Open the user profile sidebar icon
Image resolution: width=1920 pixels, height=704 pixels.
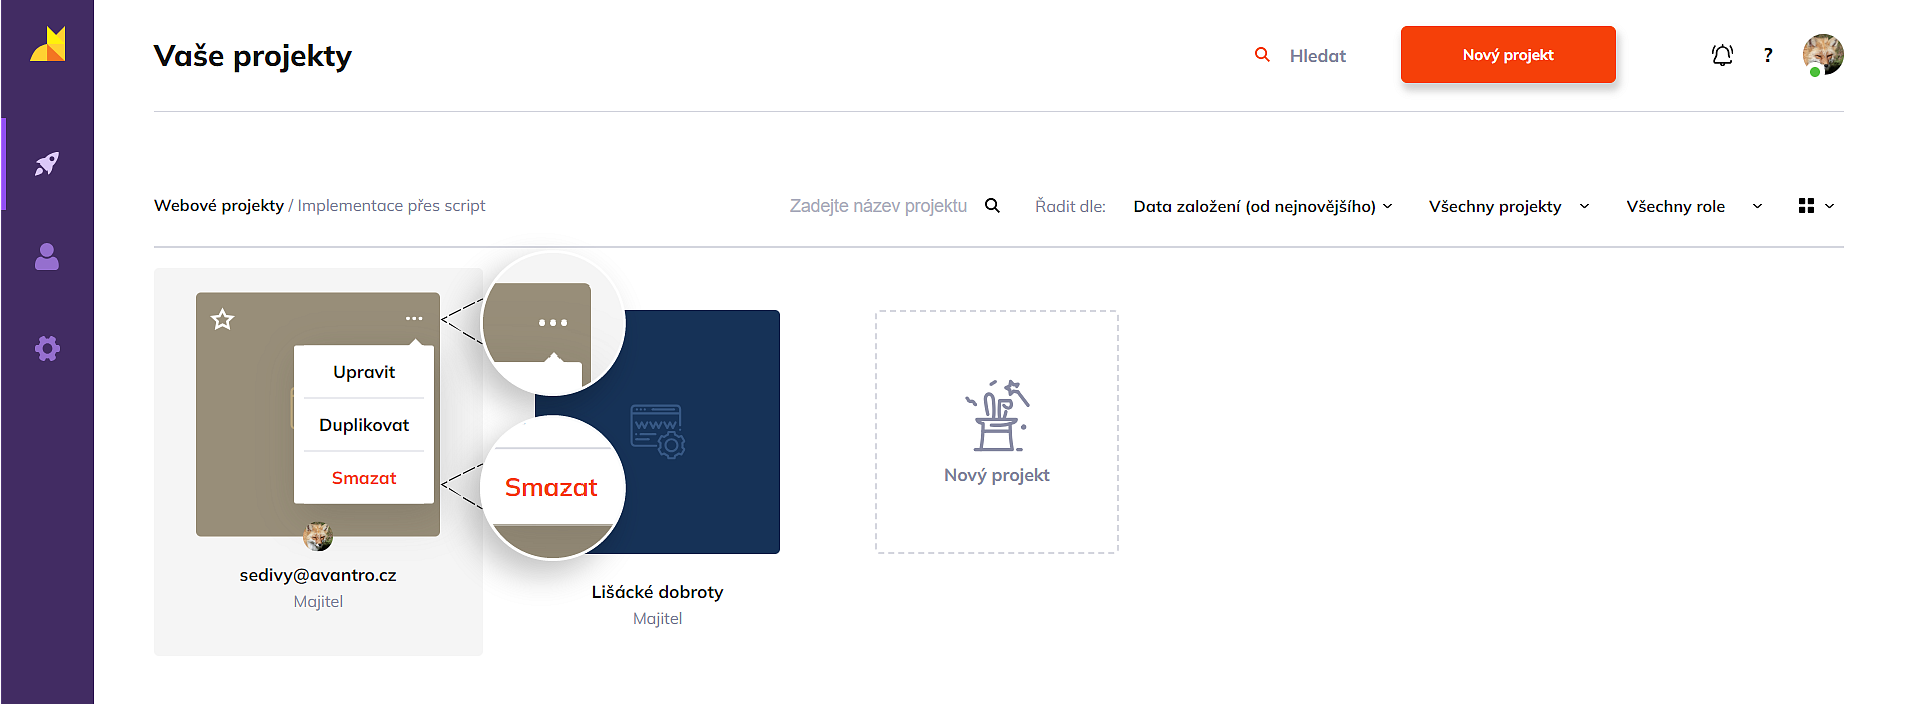pos(47,257)
